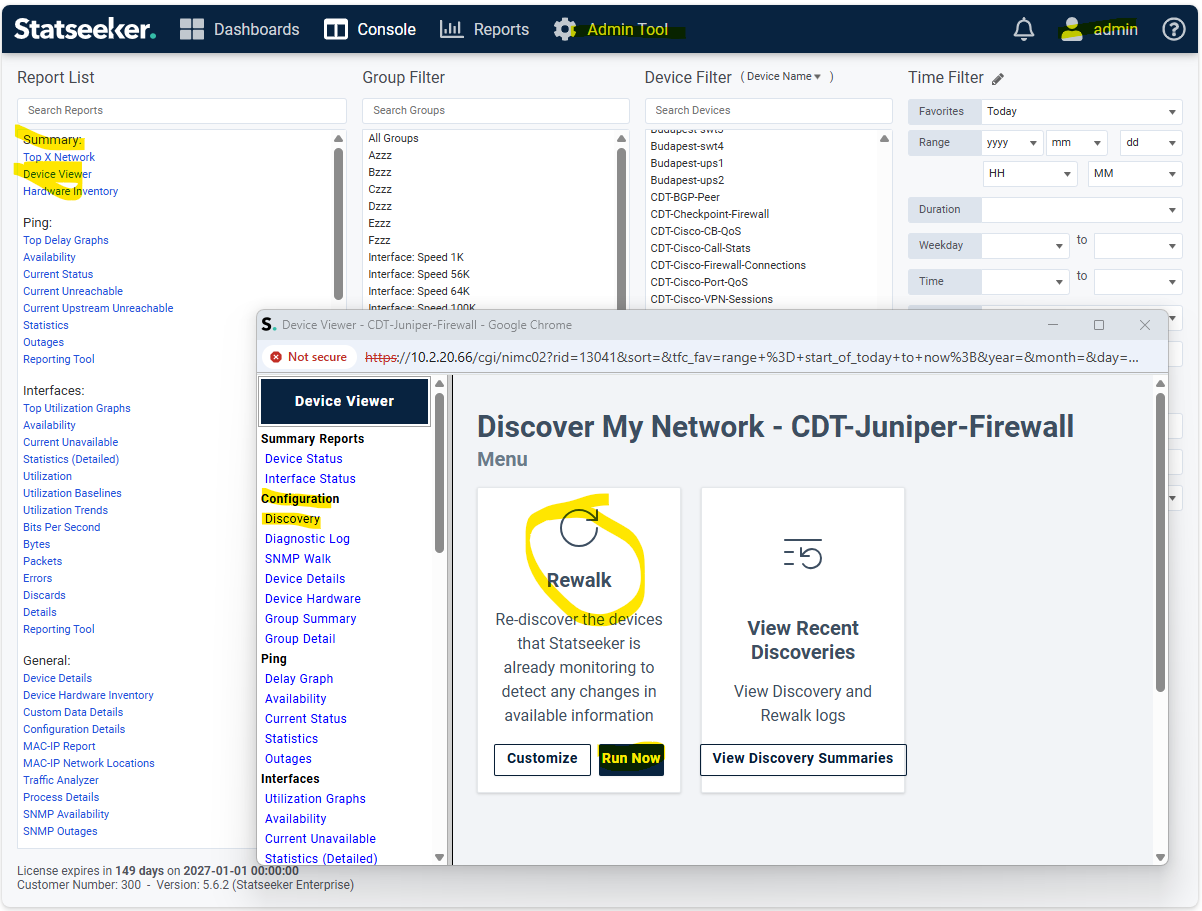The image size is (1202, 911).
Task: Open Current Upstream Unreachable report
Action: point(98,308)
